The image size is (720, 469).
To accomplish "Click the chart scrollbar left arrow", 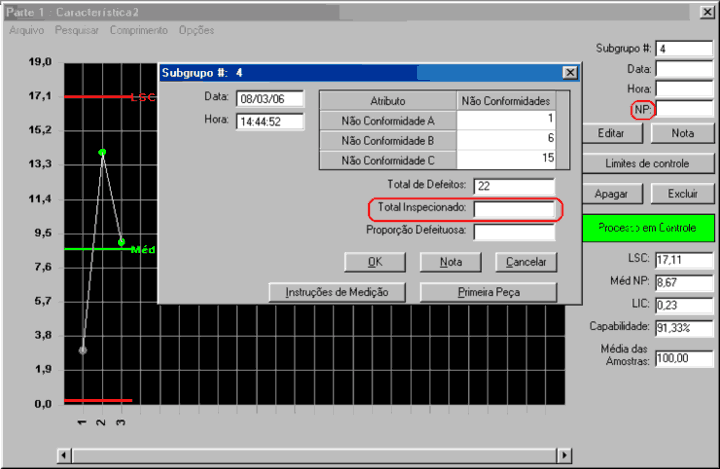I will 64,456.
